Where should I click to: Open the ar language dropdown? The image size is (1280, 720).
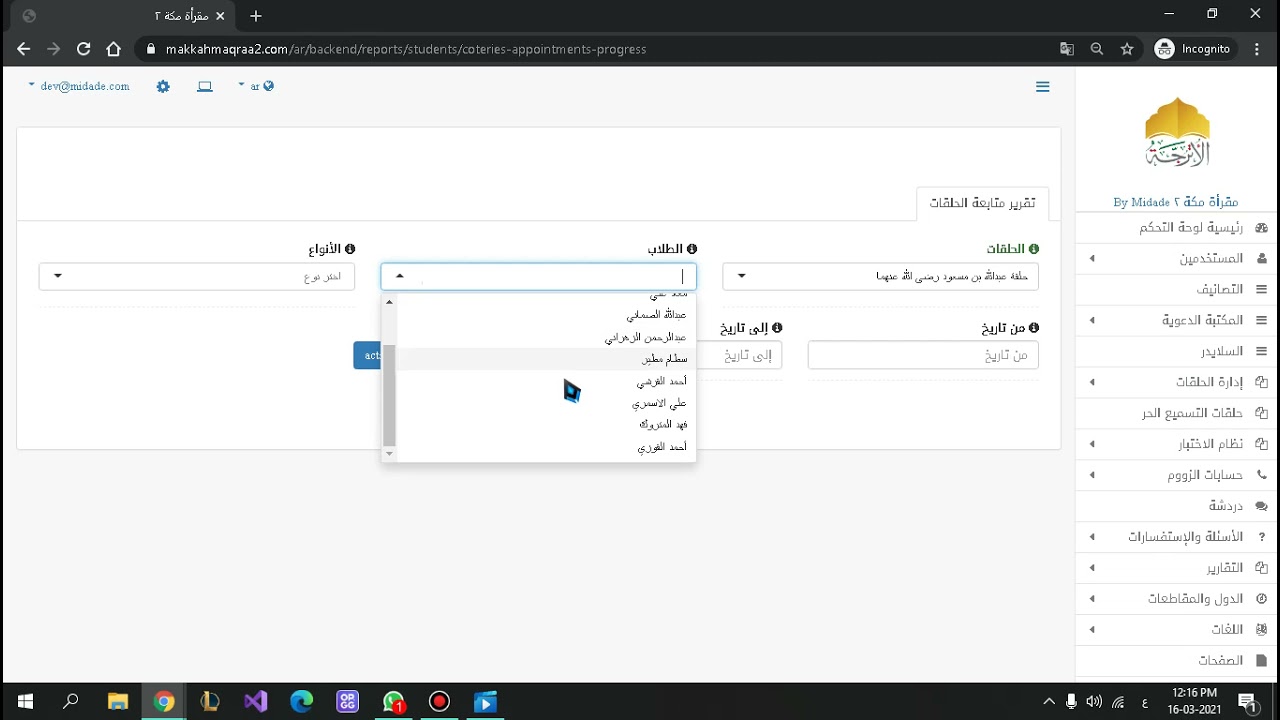(x=256, y=87)
